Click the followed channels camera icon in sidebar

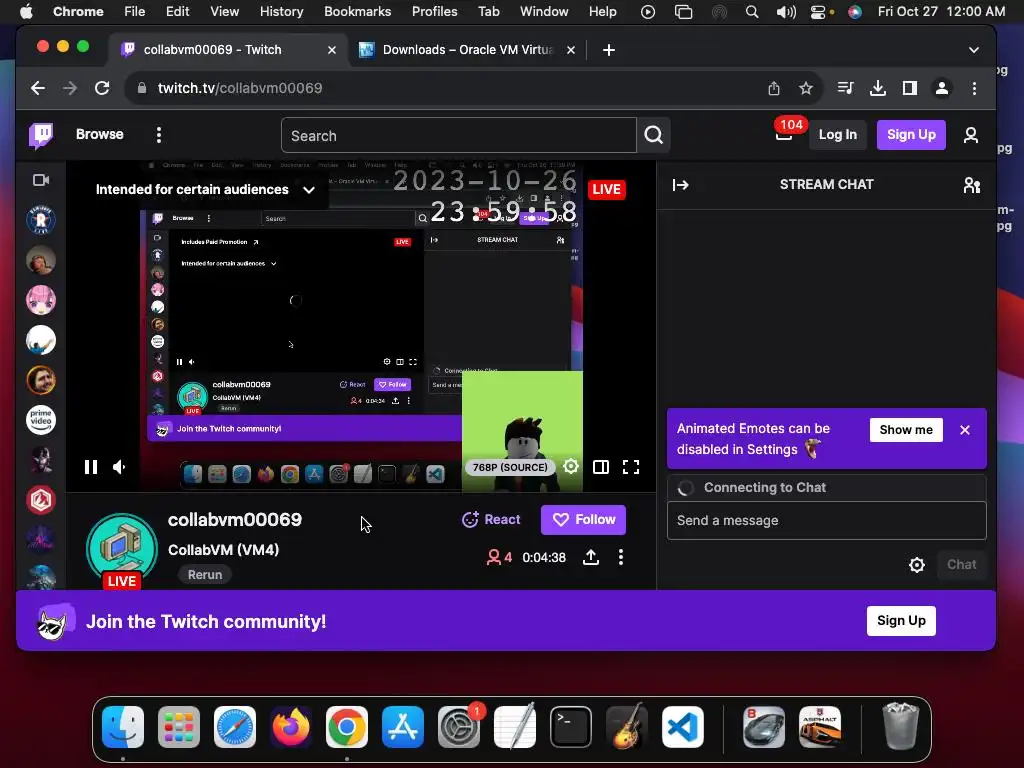[x=41, y=180]
